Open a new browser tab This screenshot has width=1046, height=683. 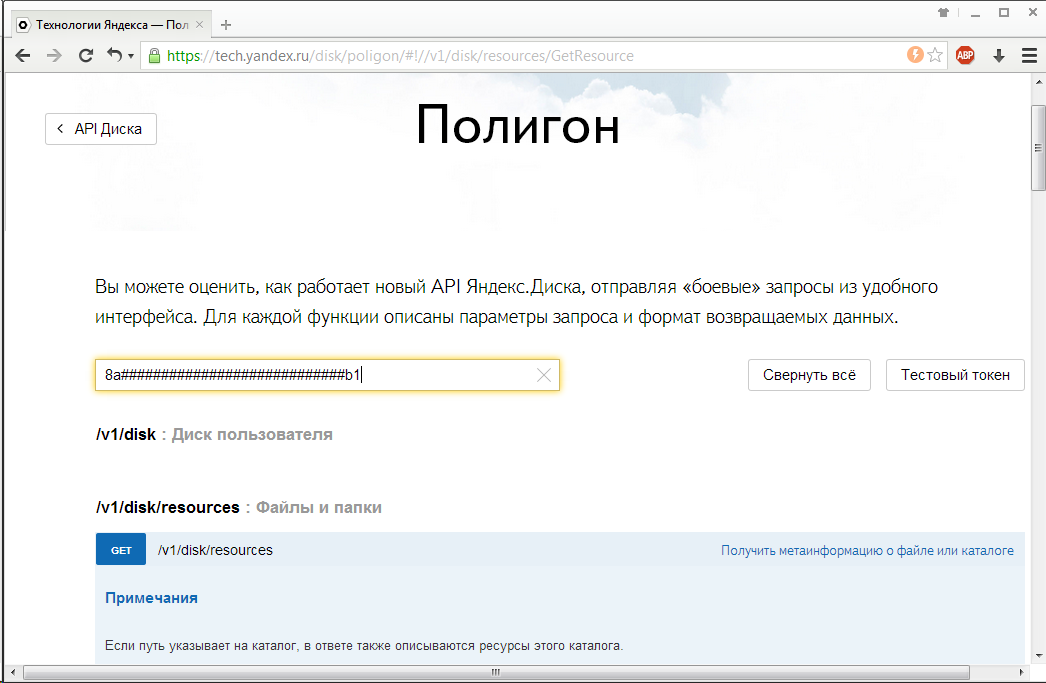(226, 25)
